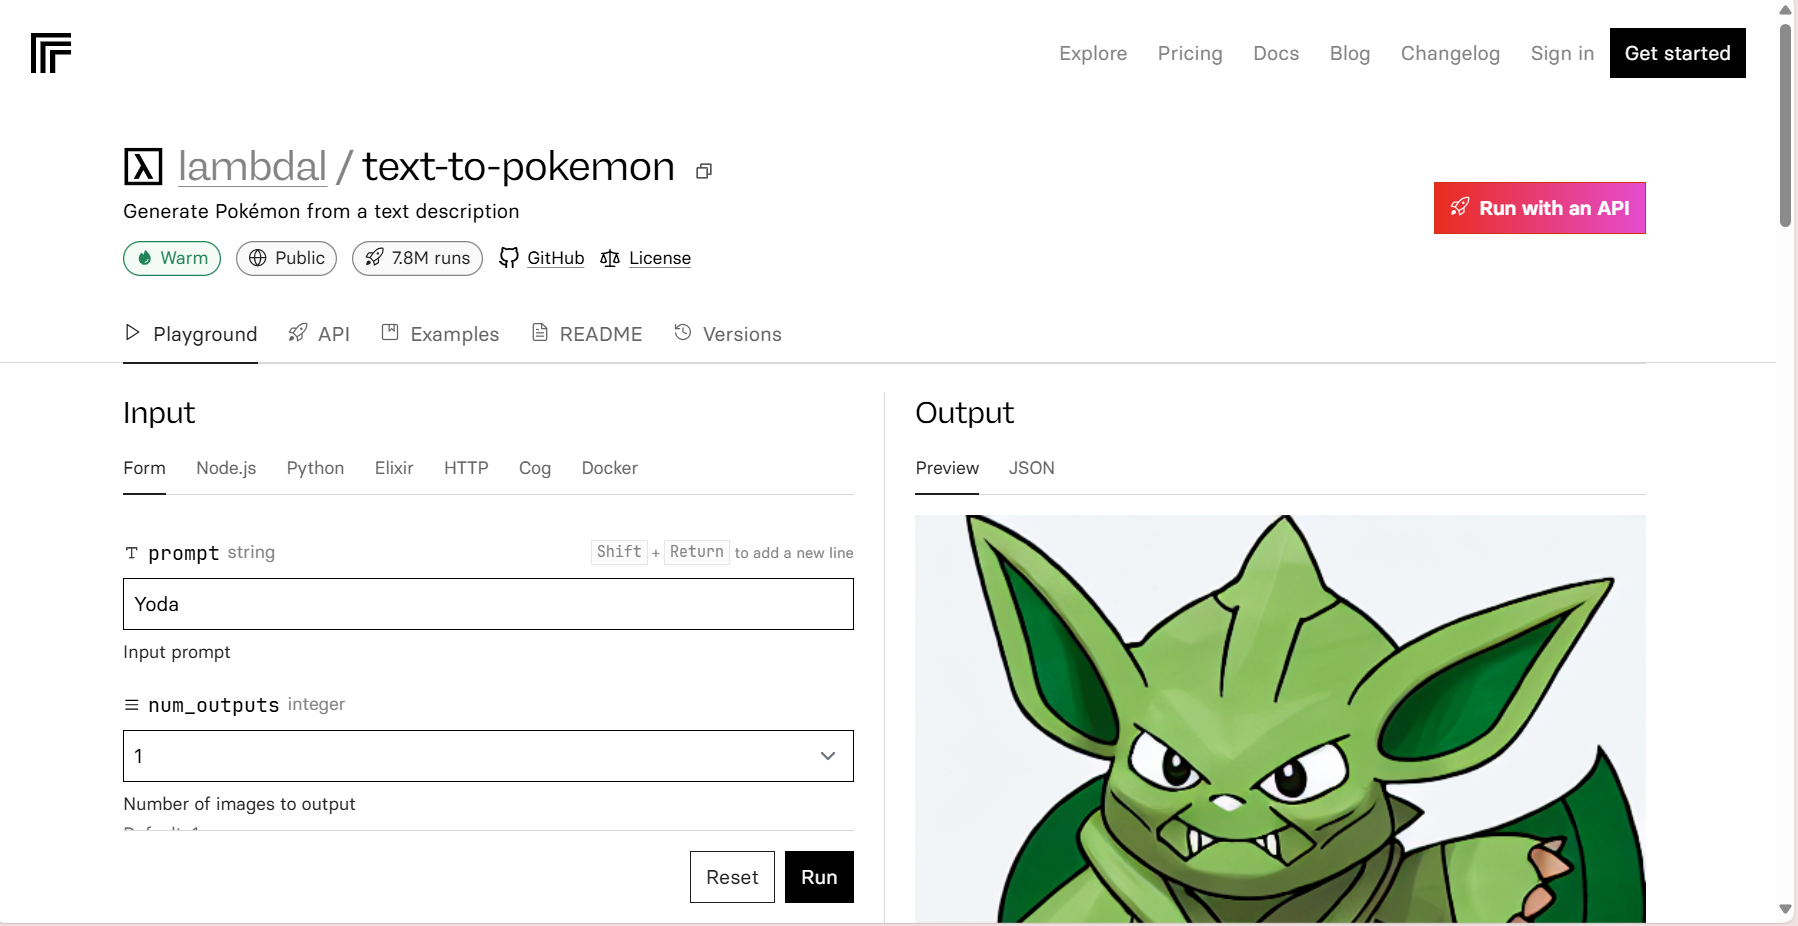
Task: Click the 7.8M runs badge
Action: (417, 258)
